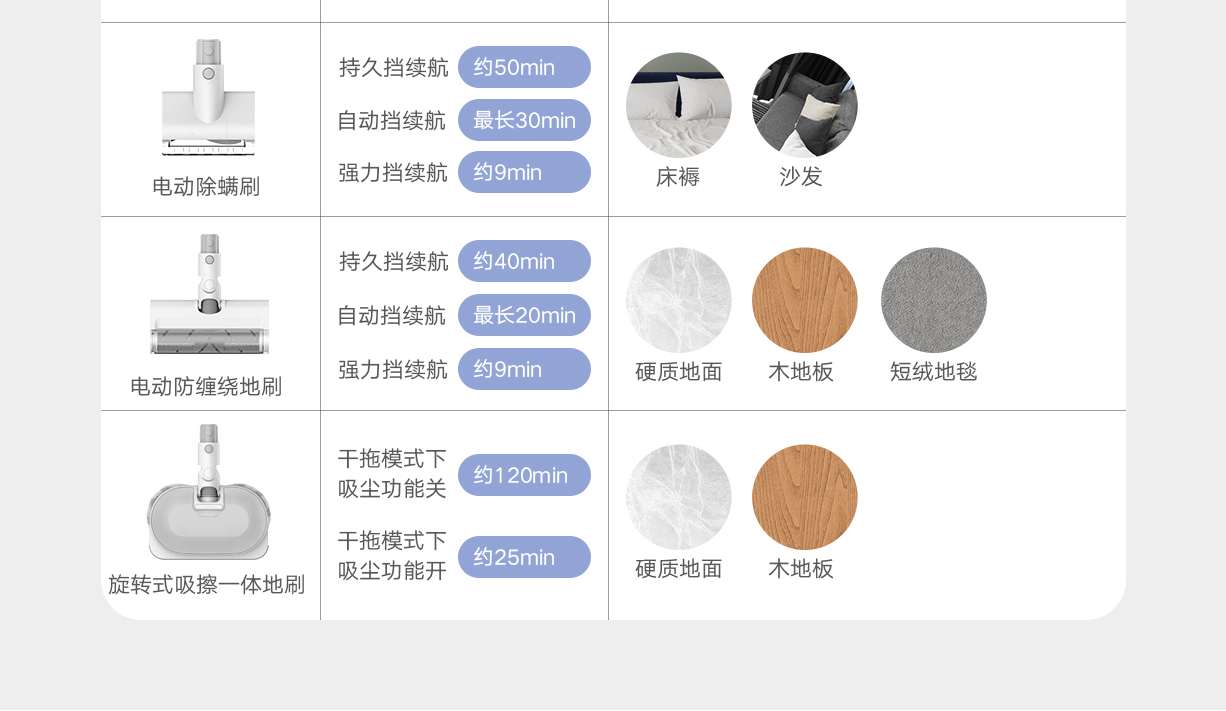Click the electric anti-tangle floor brush image

(x=209, y=295)
